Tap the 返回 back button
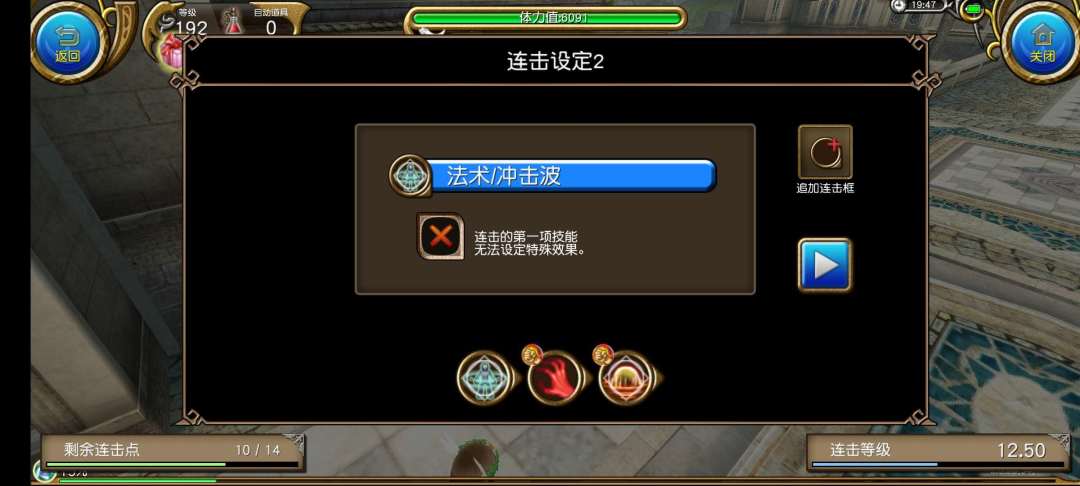1080x486 pixels. (x=68, y=43)
